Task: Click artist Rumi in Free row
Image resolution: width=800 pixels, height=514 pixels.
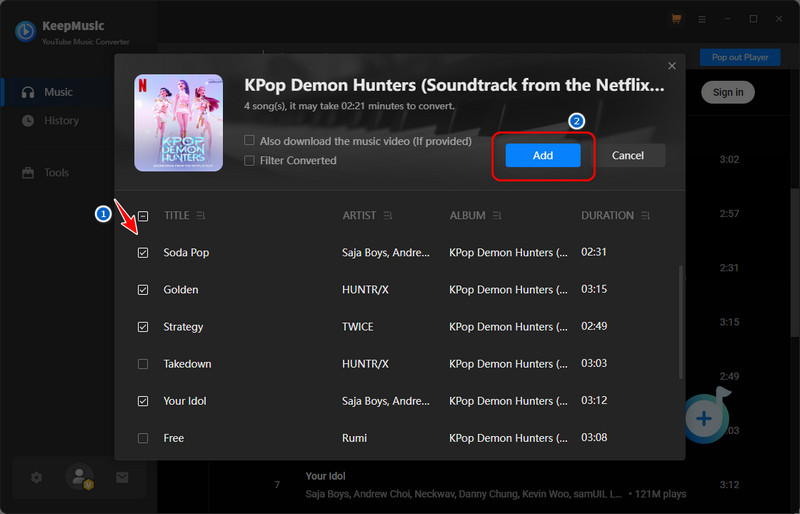Action: (355, 438)
